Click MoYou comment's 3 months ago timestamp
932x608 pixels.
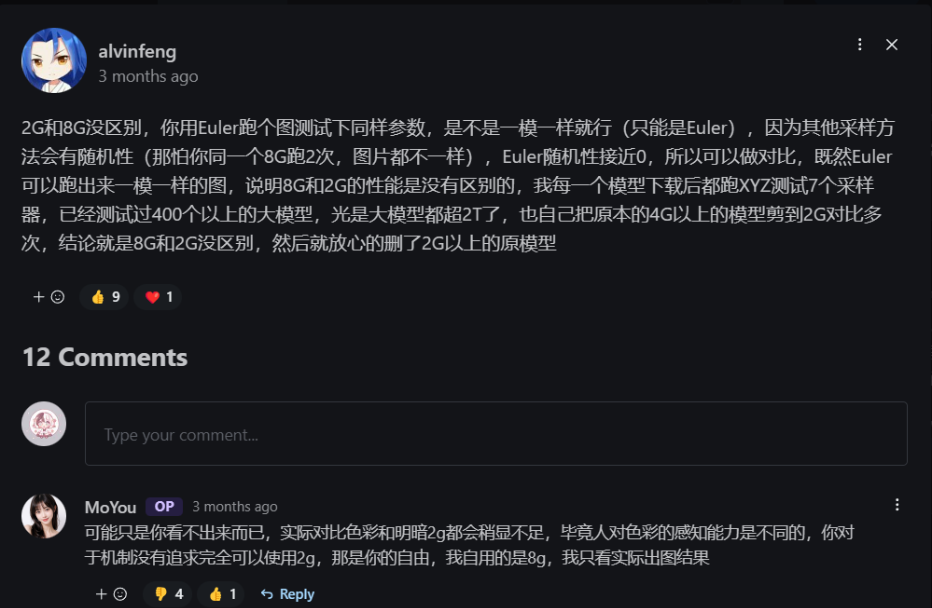235,506
